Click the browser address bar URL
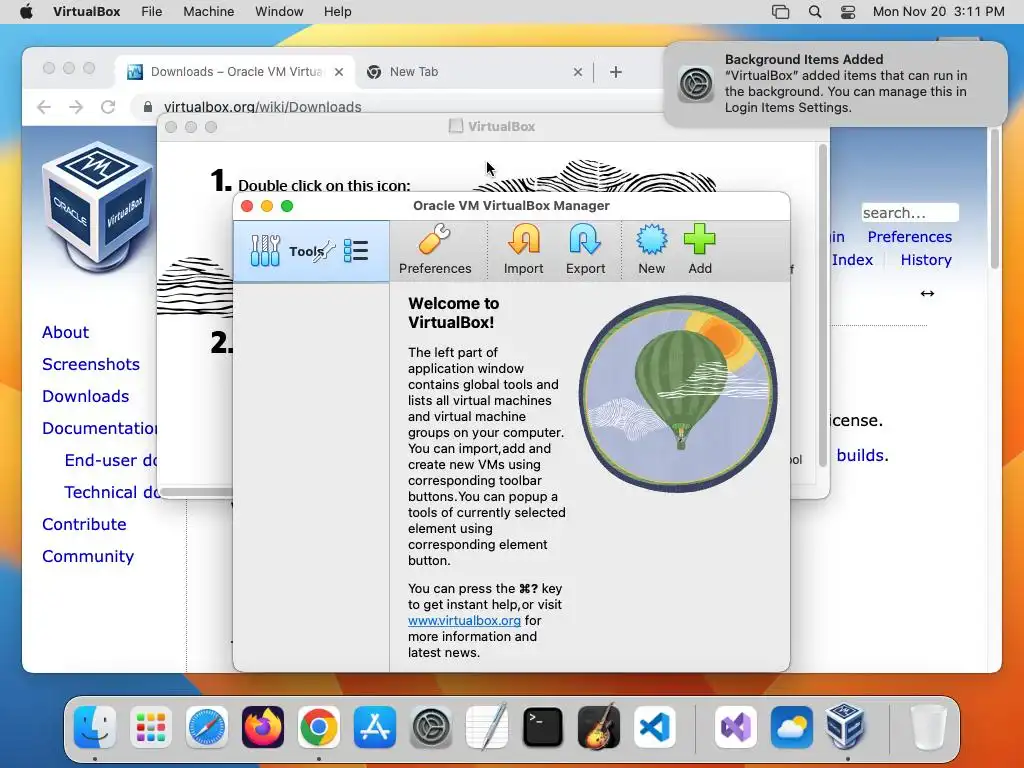Screen dimensions: 1024x768 tap(263, 106)
